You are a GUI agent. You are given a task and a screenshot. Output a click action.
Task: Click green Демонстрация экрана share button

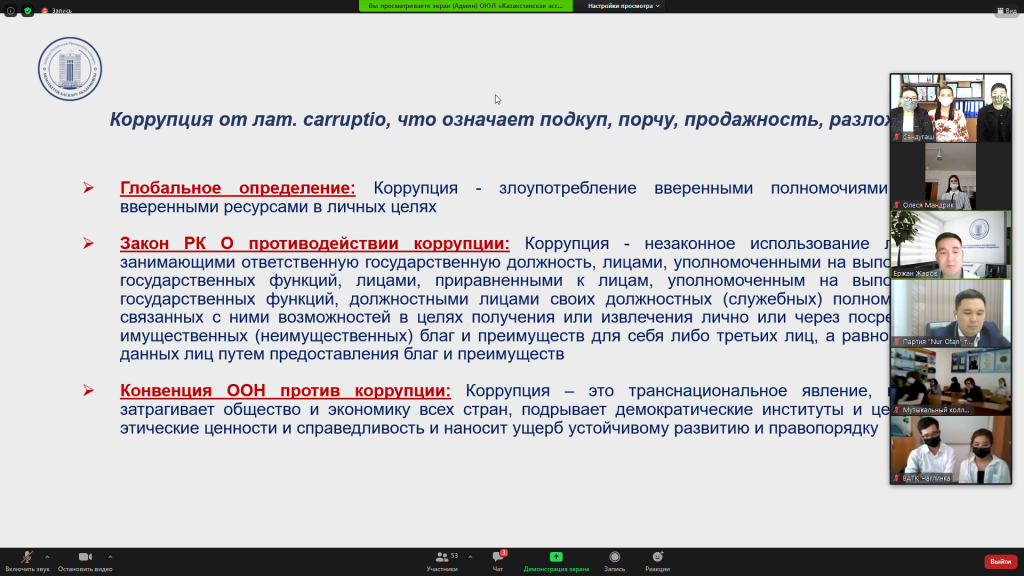(556, 560)
